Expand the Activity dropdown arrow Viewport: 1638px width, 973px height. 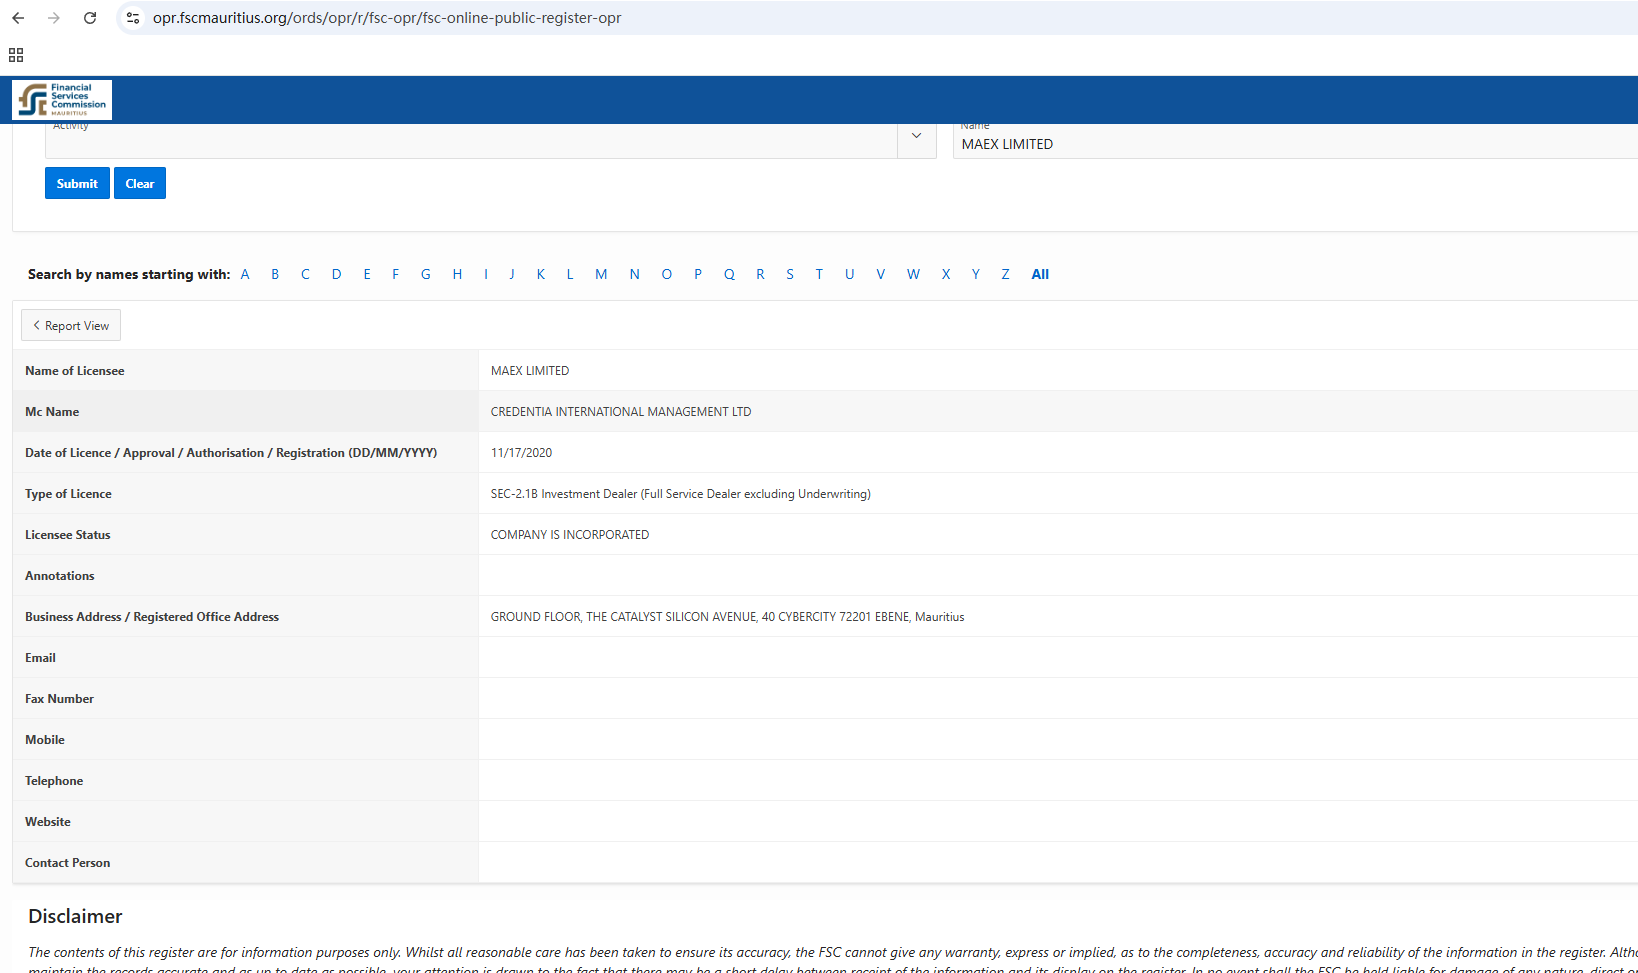(916, 137)
